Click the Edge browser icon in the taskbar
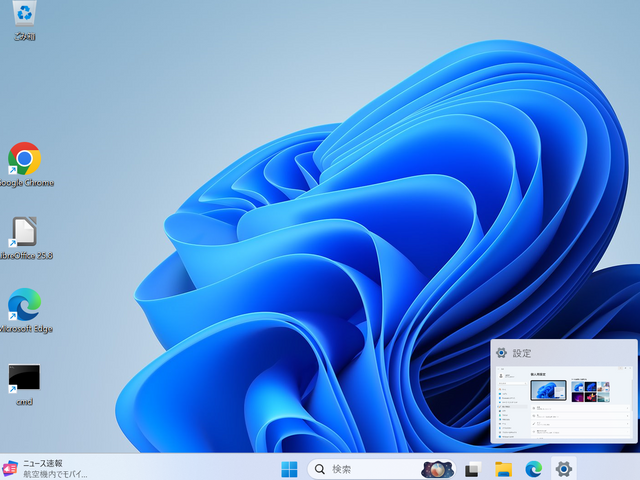The image size is (640, 480). [534, 469]
